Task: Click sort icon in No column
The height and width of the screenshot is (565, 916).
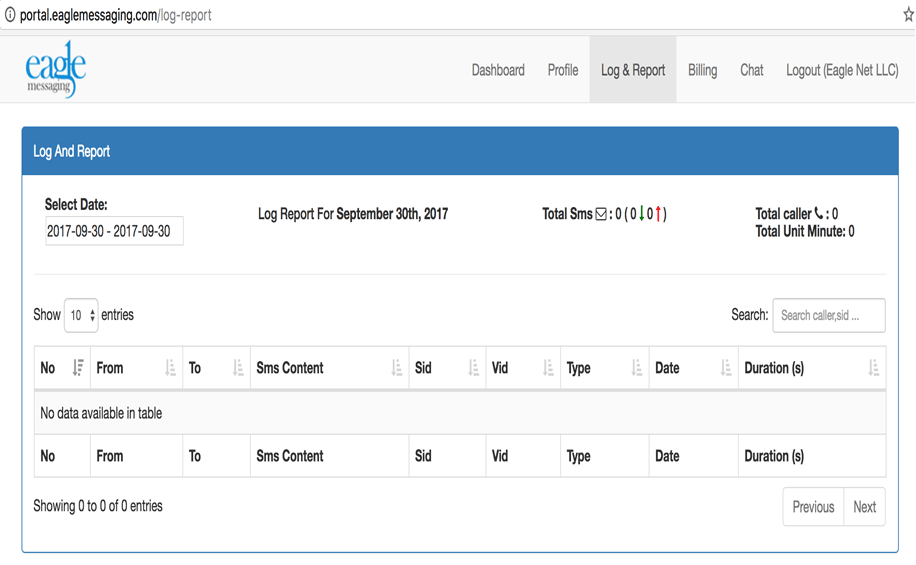Action: (x=78, y=368)
